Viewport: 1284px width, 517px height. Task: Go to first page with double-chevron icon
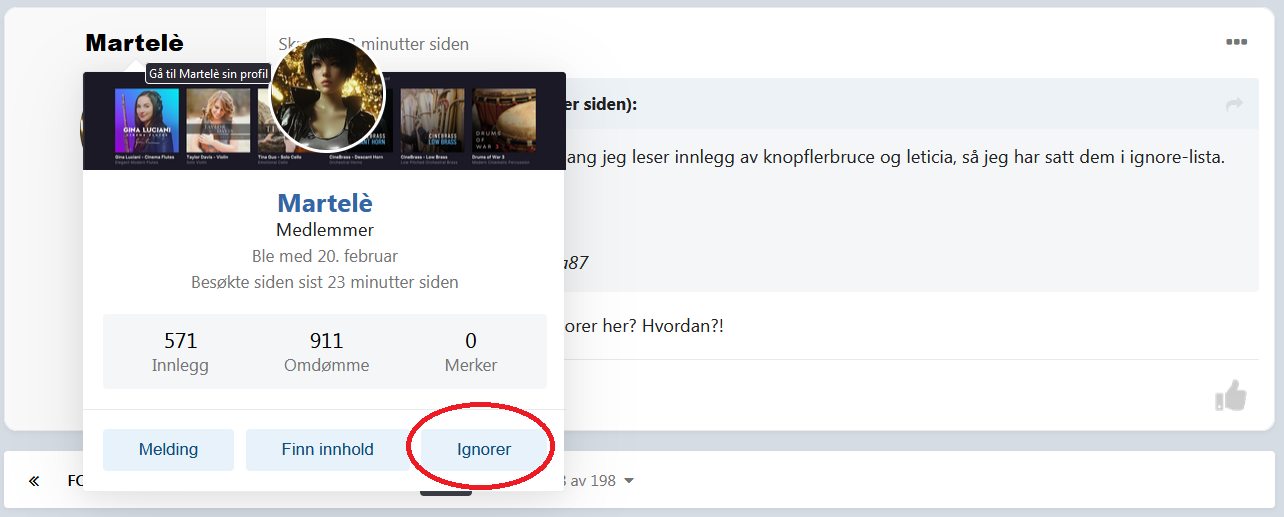coord(34,481)
